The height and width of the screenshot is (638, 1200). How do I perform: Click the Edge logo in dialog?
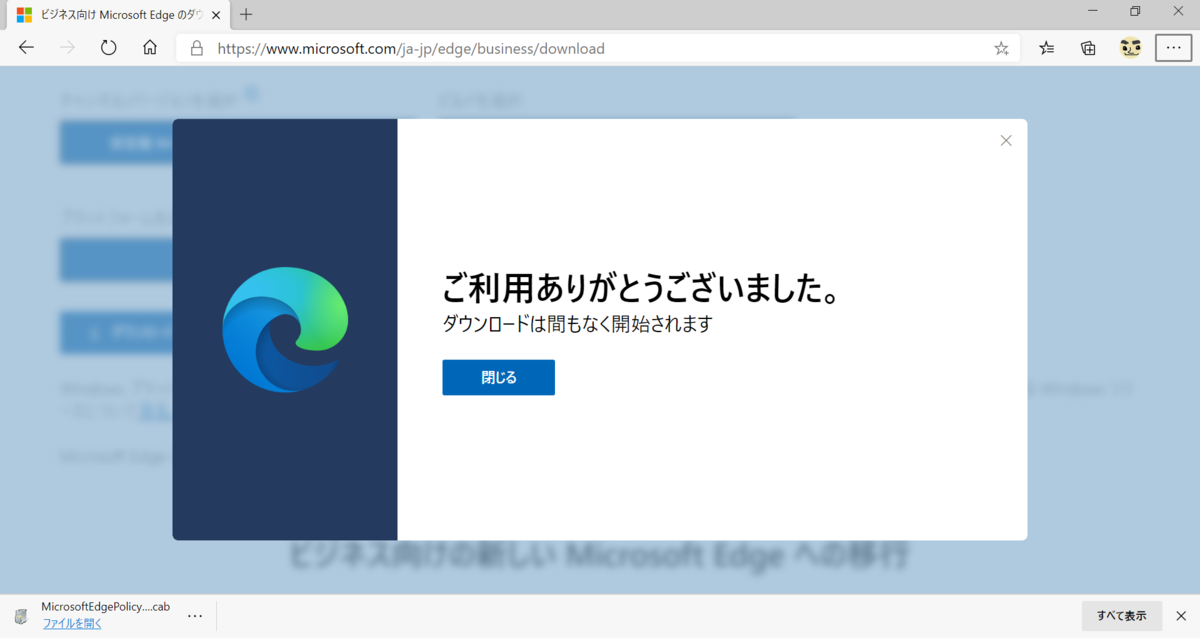[285, 329]
